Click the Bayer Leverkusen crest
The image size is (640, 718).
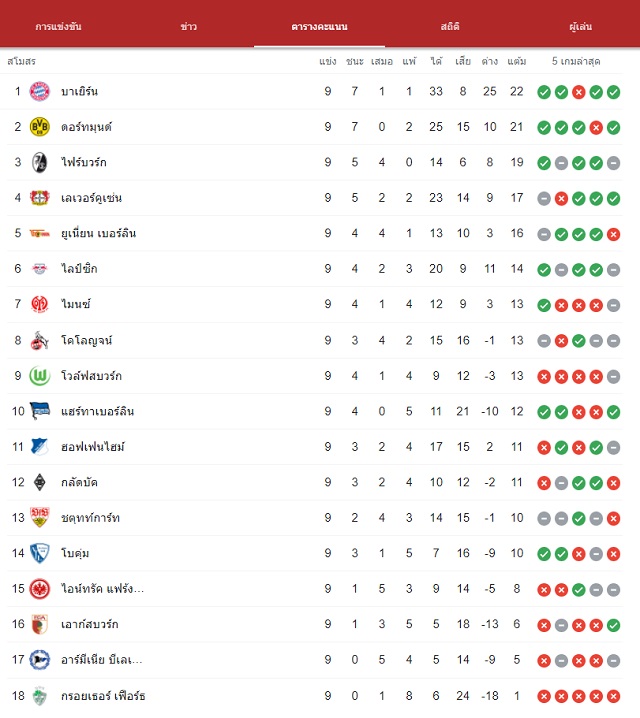(x=40, y=198)
